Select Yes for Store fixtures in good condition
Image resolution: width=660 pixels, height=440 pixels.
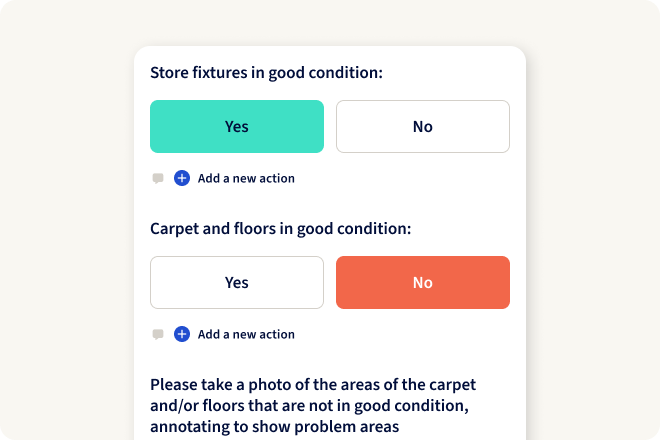[x=237, y=126]
